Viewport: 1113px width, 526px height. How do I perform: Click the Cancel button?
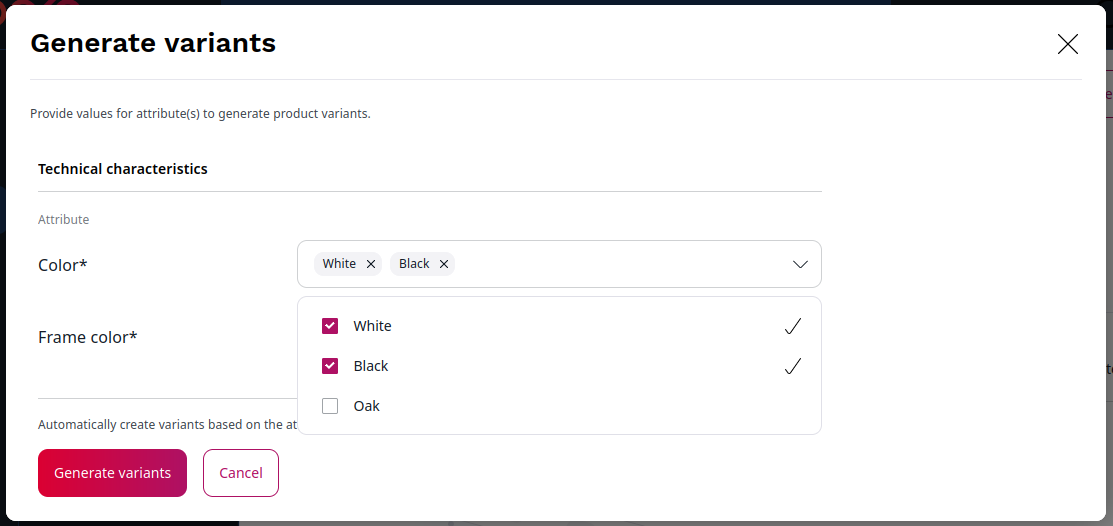[241, 473]
